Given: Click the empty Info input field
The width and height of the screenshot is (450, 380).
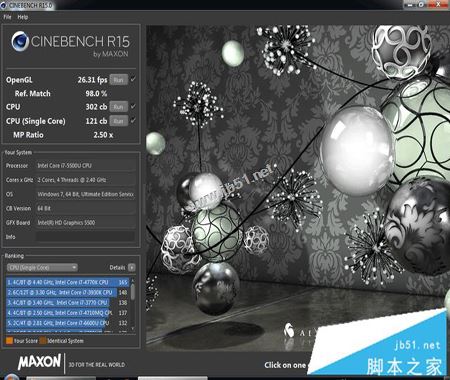Looking at the screenshot, I should click(85, 237).
